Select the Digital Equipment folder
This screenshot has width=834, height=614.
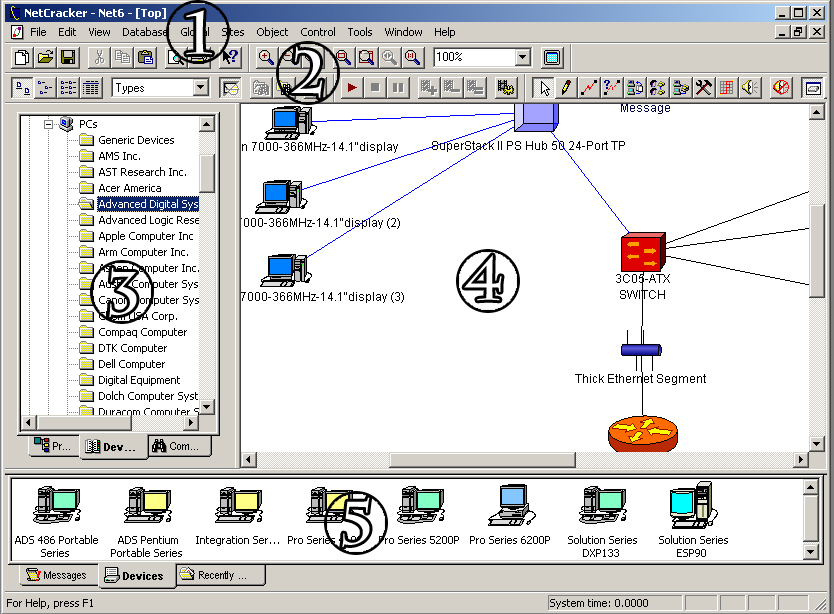tap(139, 380)
